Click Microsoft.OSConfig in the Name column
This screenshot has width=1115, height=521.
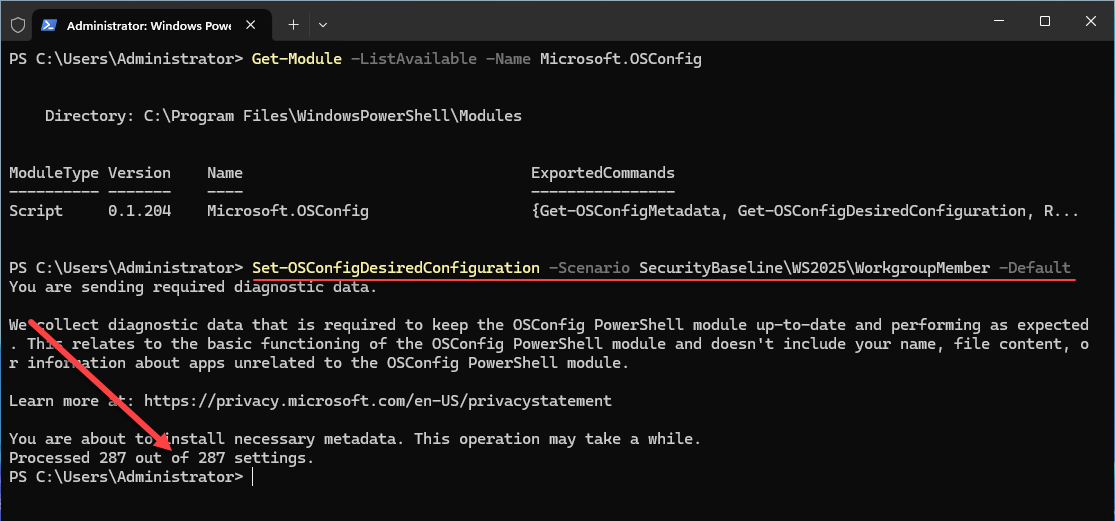[287, 211]
